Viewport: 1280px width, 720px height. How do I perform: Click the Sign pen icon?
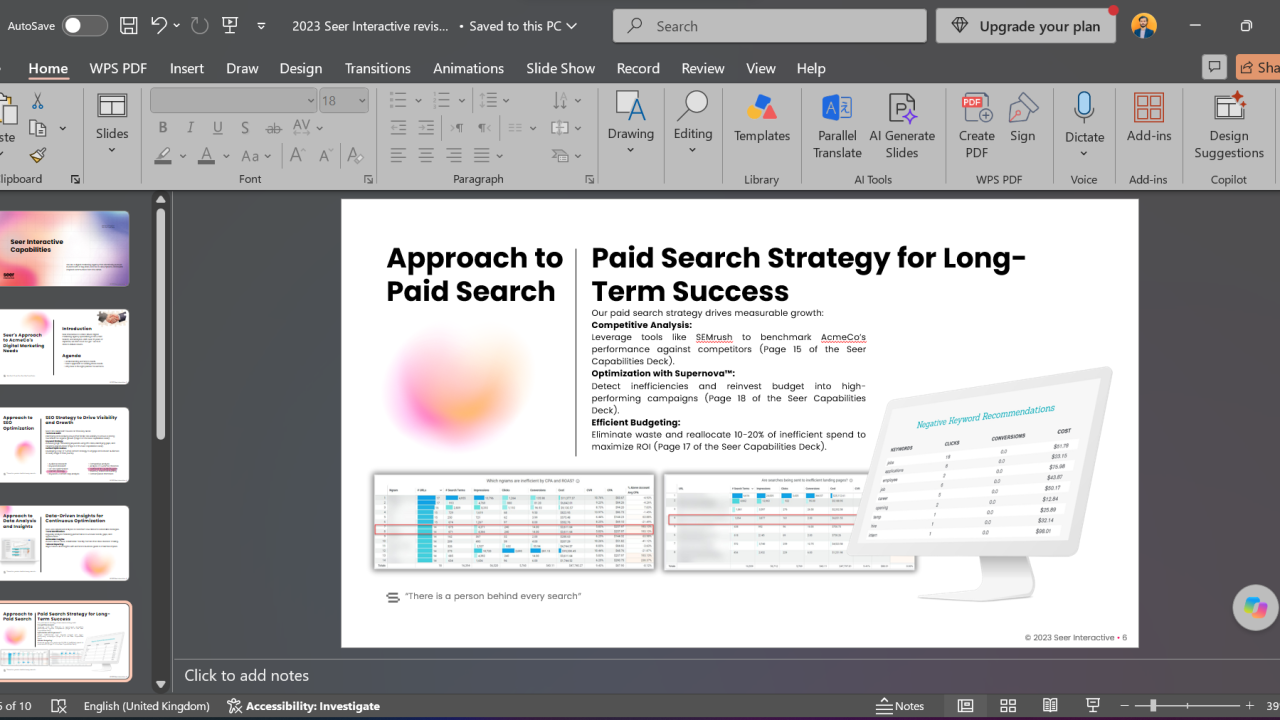pyautogui.click(x=1022, y=118)
